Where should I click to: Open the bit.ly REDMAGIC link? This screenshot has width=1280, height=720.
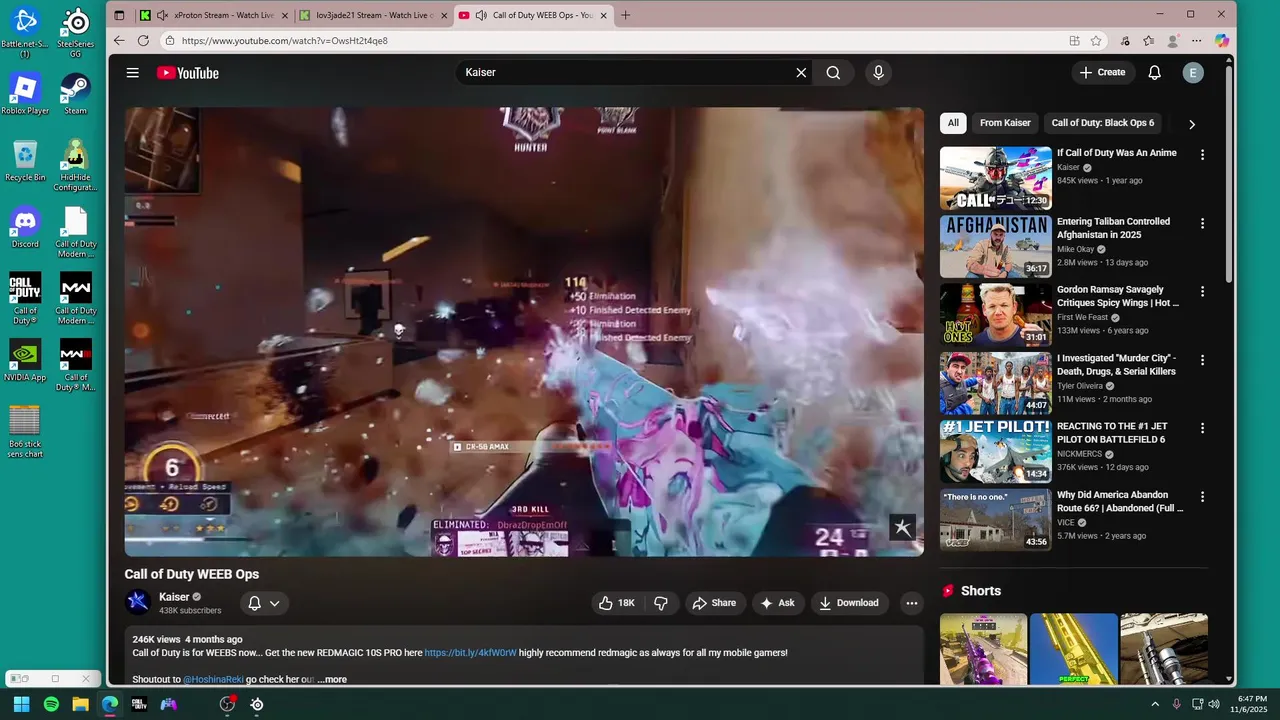470,653
